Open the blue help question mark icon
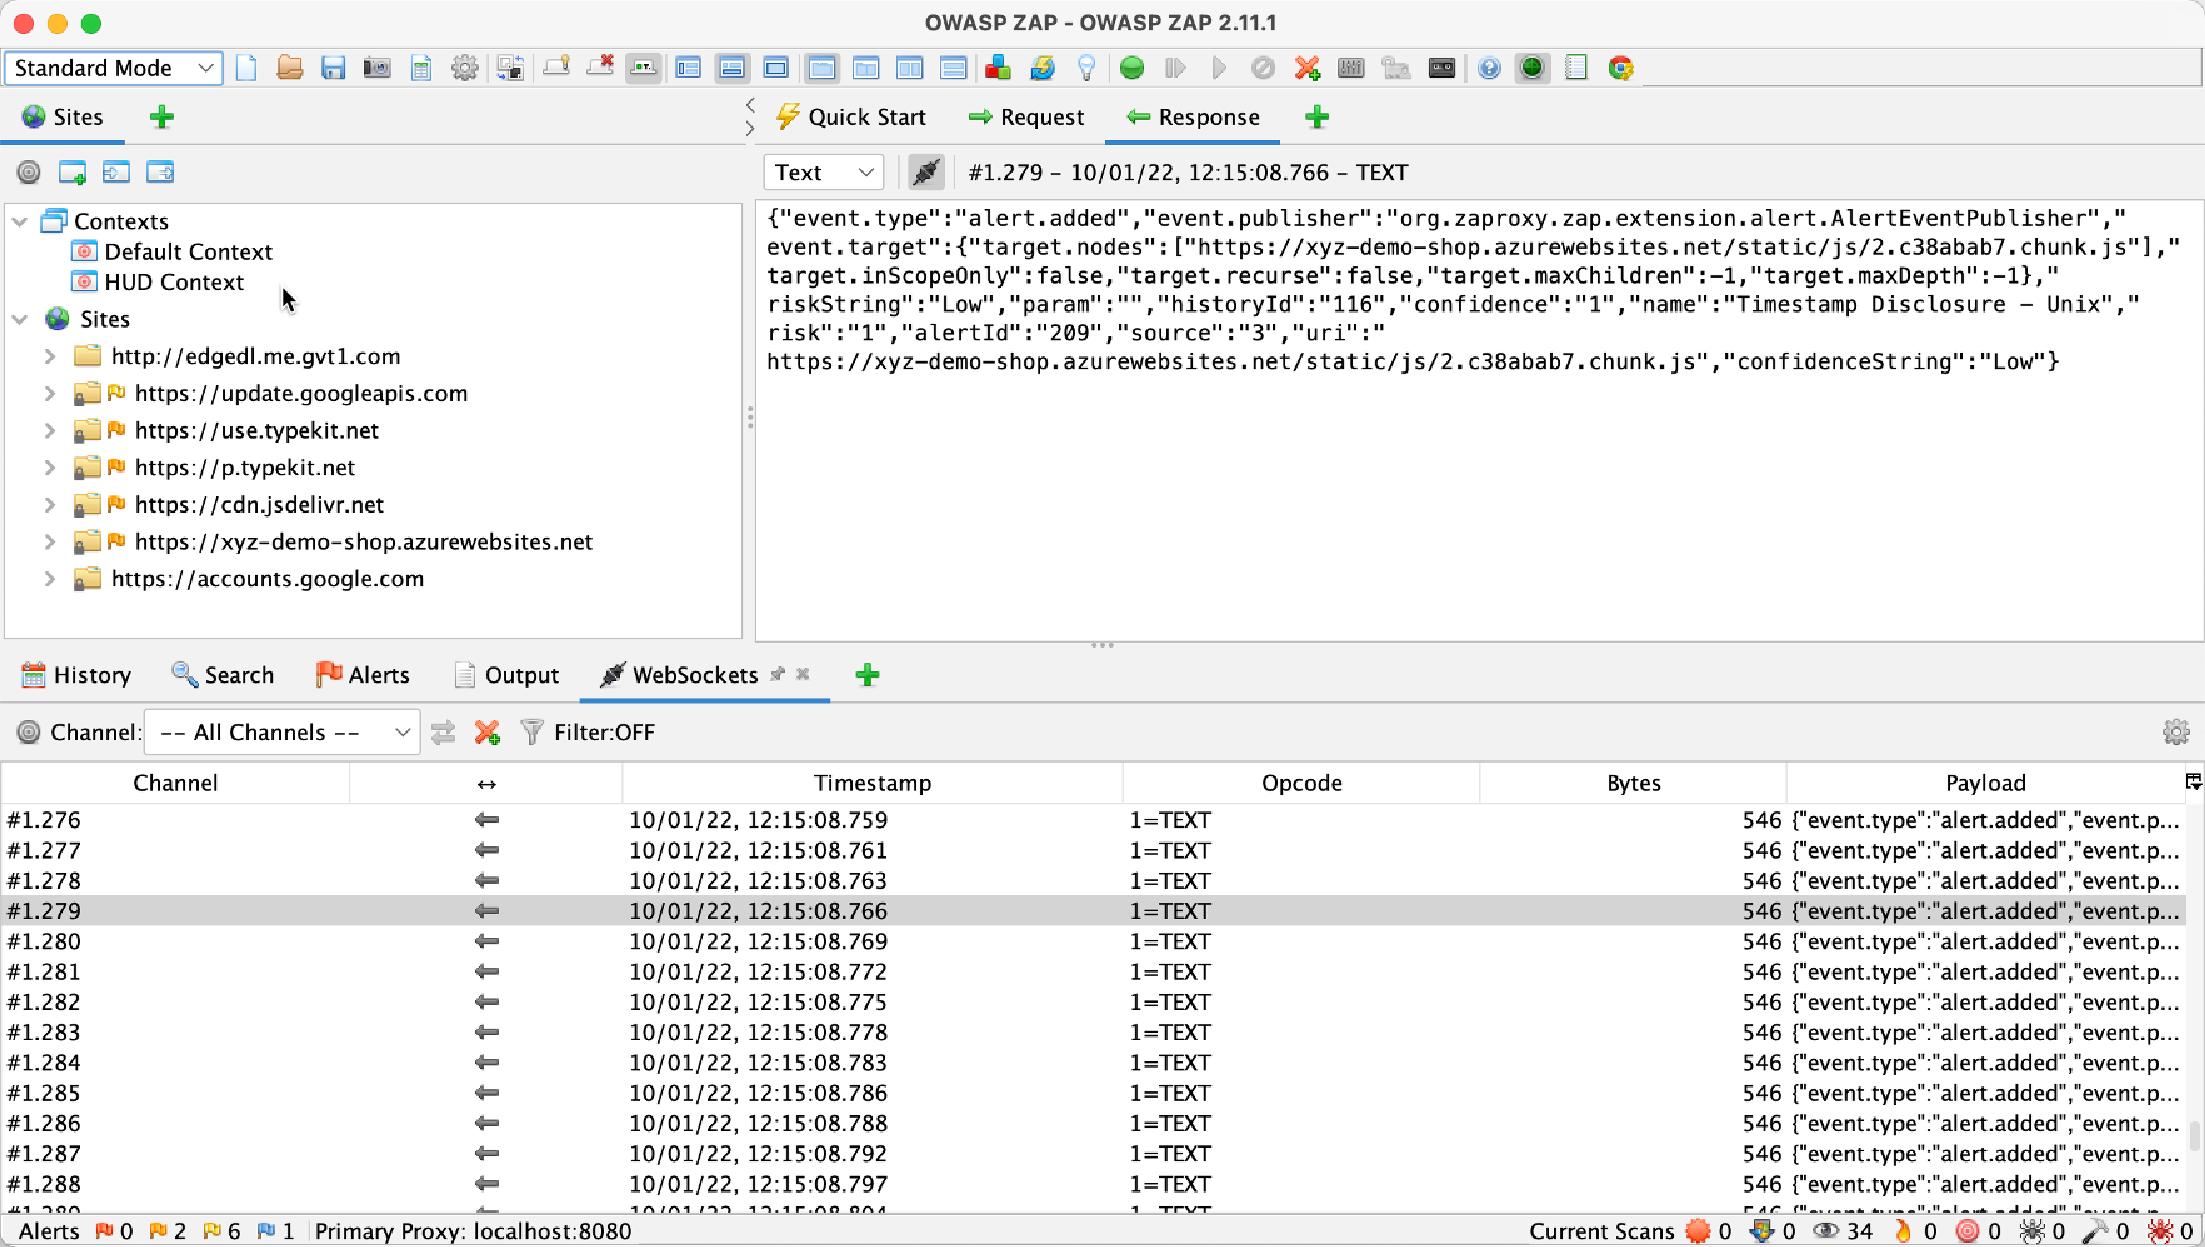 pos(1489,68)
